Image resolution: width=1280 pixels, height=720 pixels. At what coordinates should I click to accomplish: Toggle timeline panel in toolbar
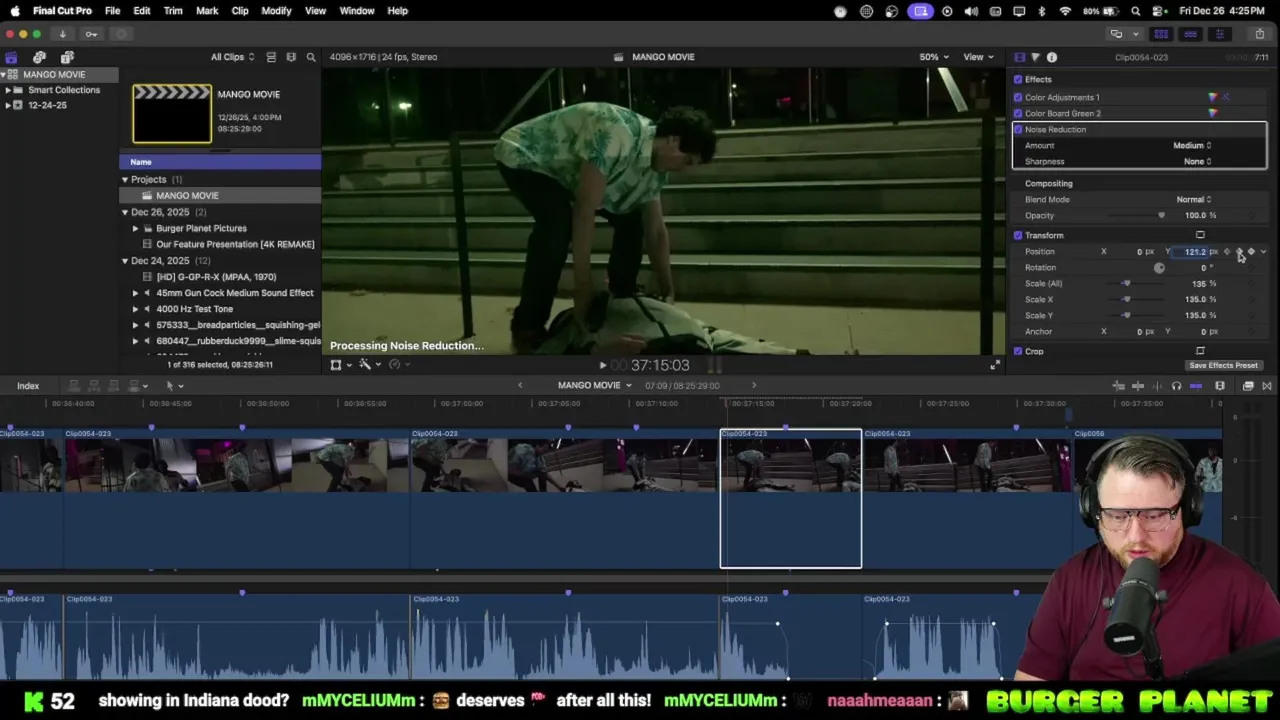[x=1190, y=34]
